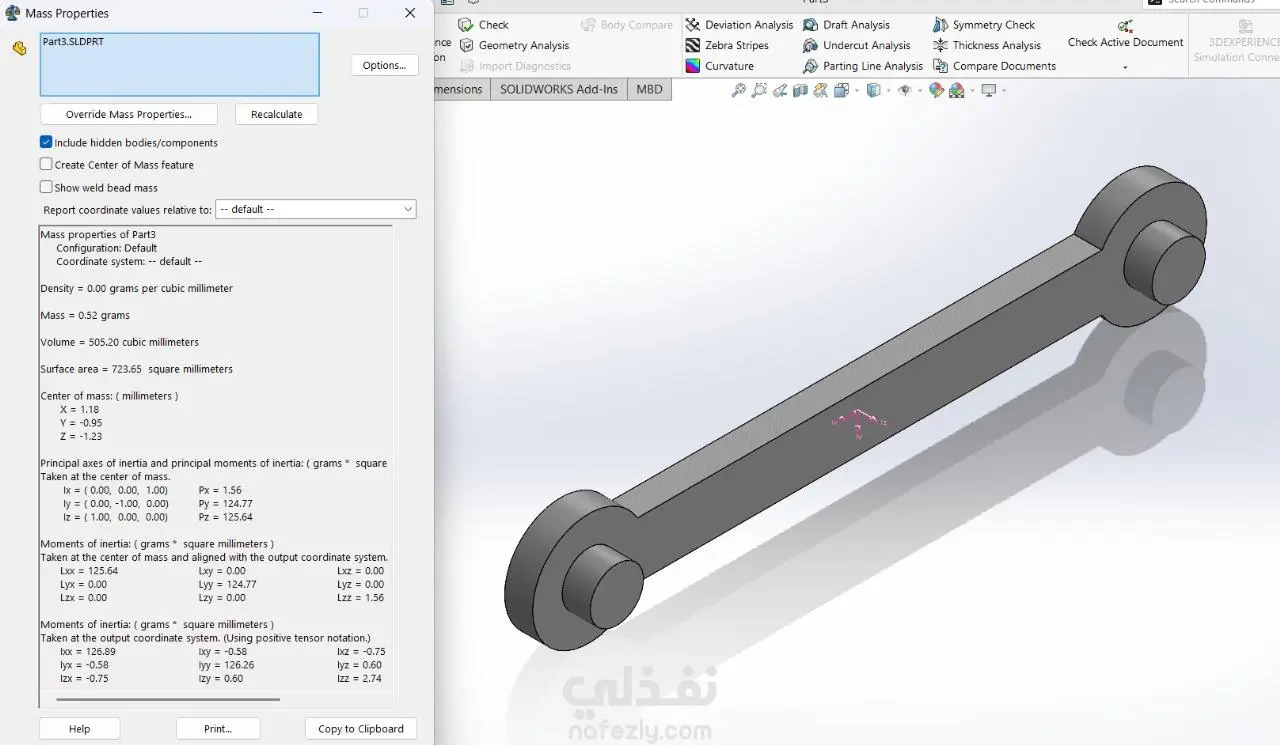
Task: Click the Check Active Document icon
Action: [1125, 26]
